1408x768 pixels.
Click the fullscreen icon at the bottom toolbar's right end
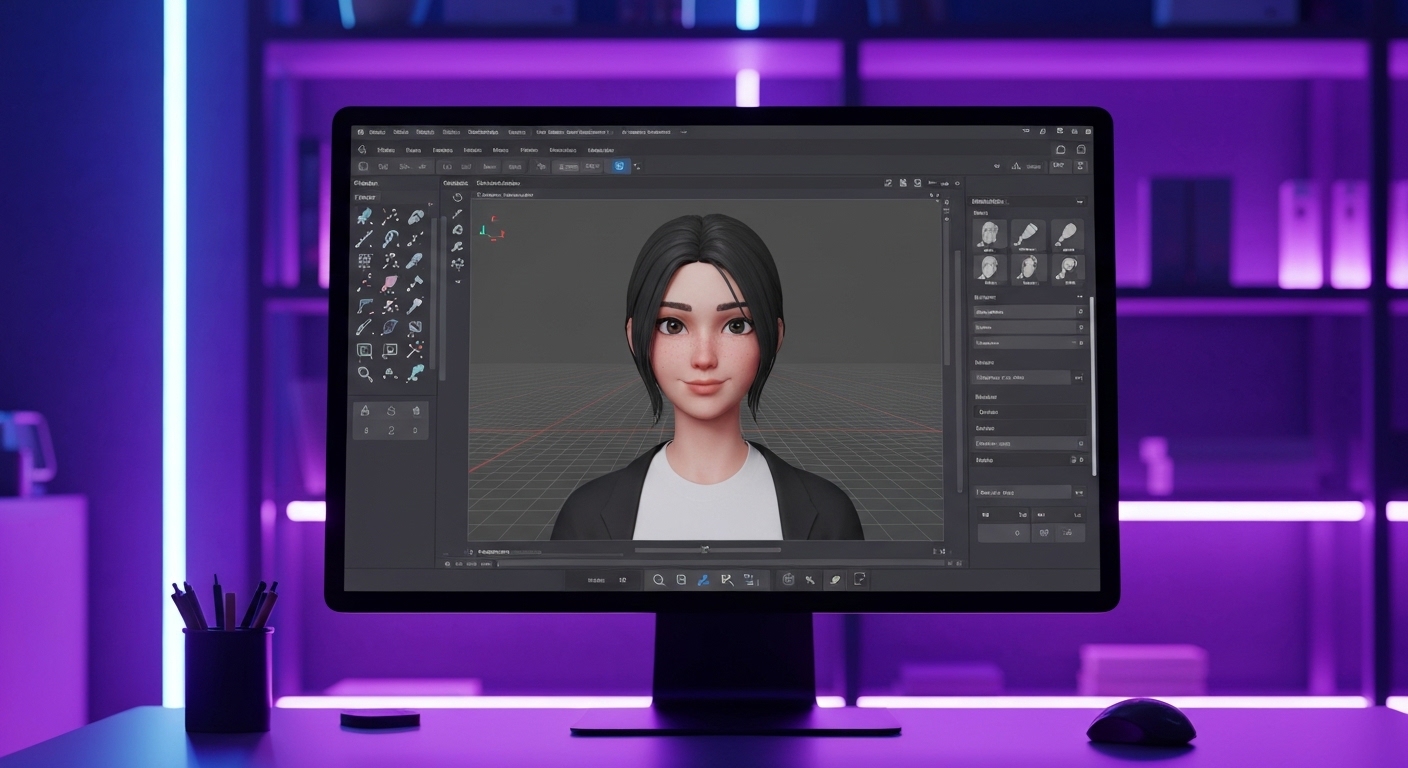pyautogui.click(x=860, y=580)
